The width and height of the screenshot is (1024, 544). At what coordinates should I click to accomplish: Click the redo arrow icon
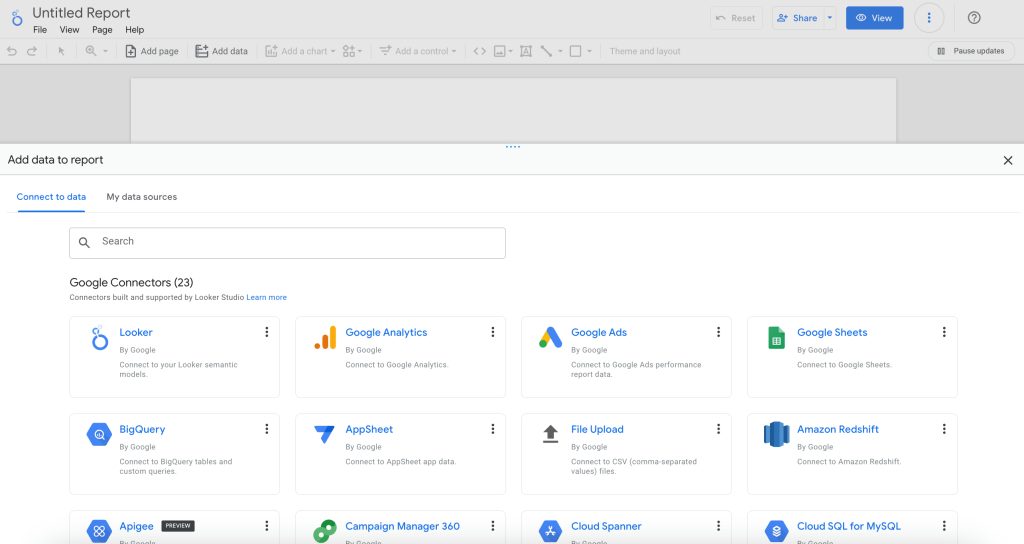pyautogui.click(x=31, y=51)
